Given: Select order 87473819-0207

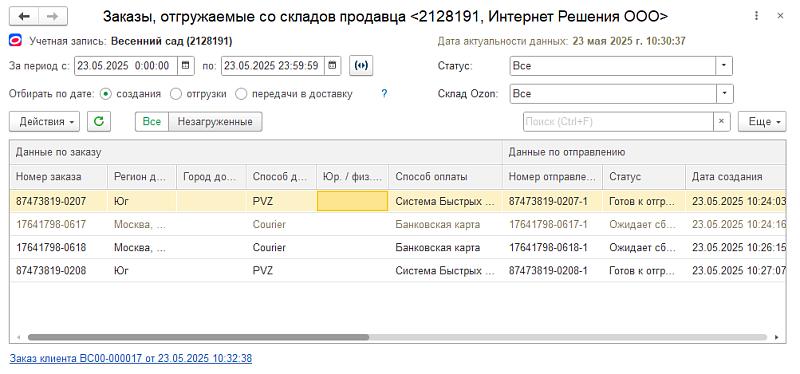Looking at the screenshot, I should pos(51,202).
